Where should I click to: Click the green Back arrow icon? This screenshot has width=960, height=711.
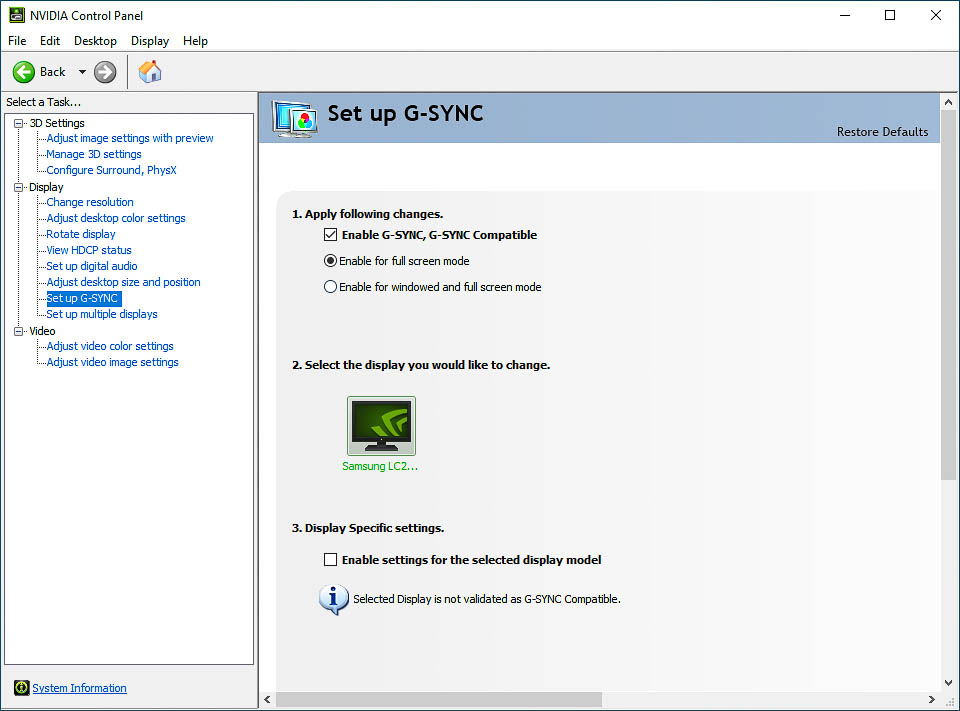(24, 72)
